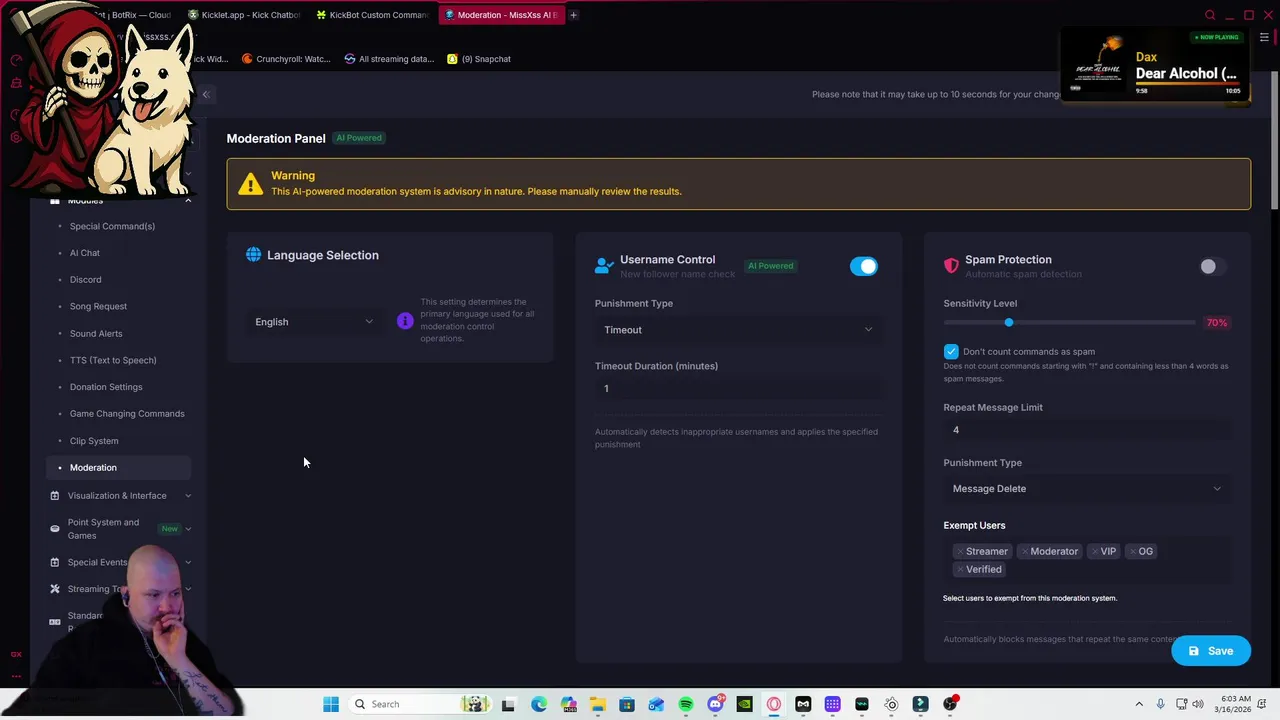Remove the Streamer exempt user tag
The width and height of the screenshot is (1280, 720).
[x=960, y=551]
